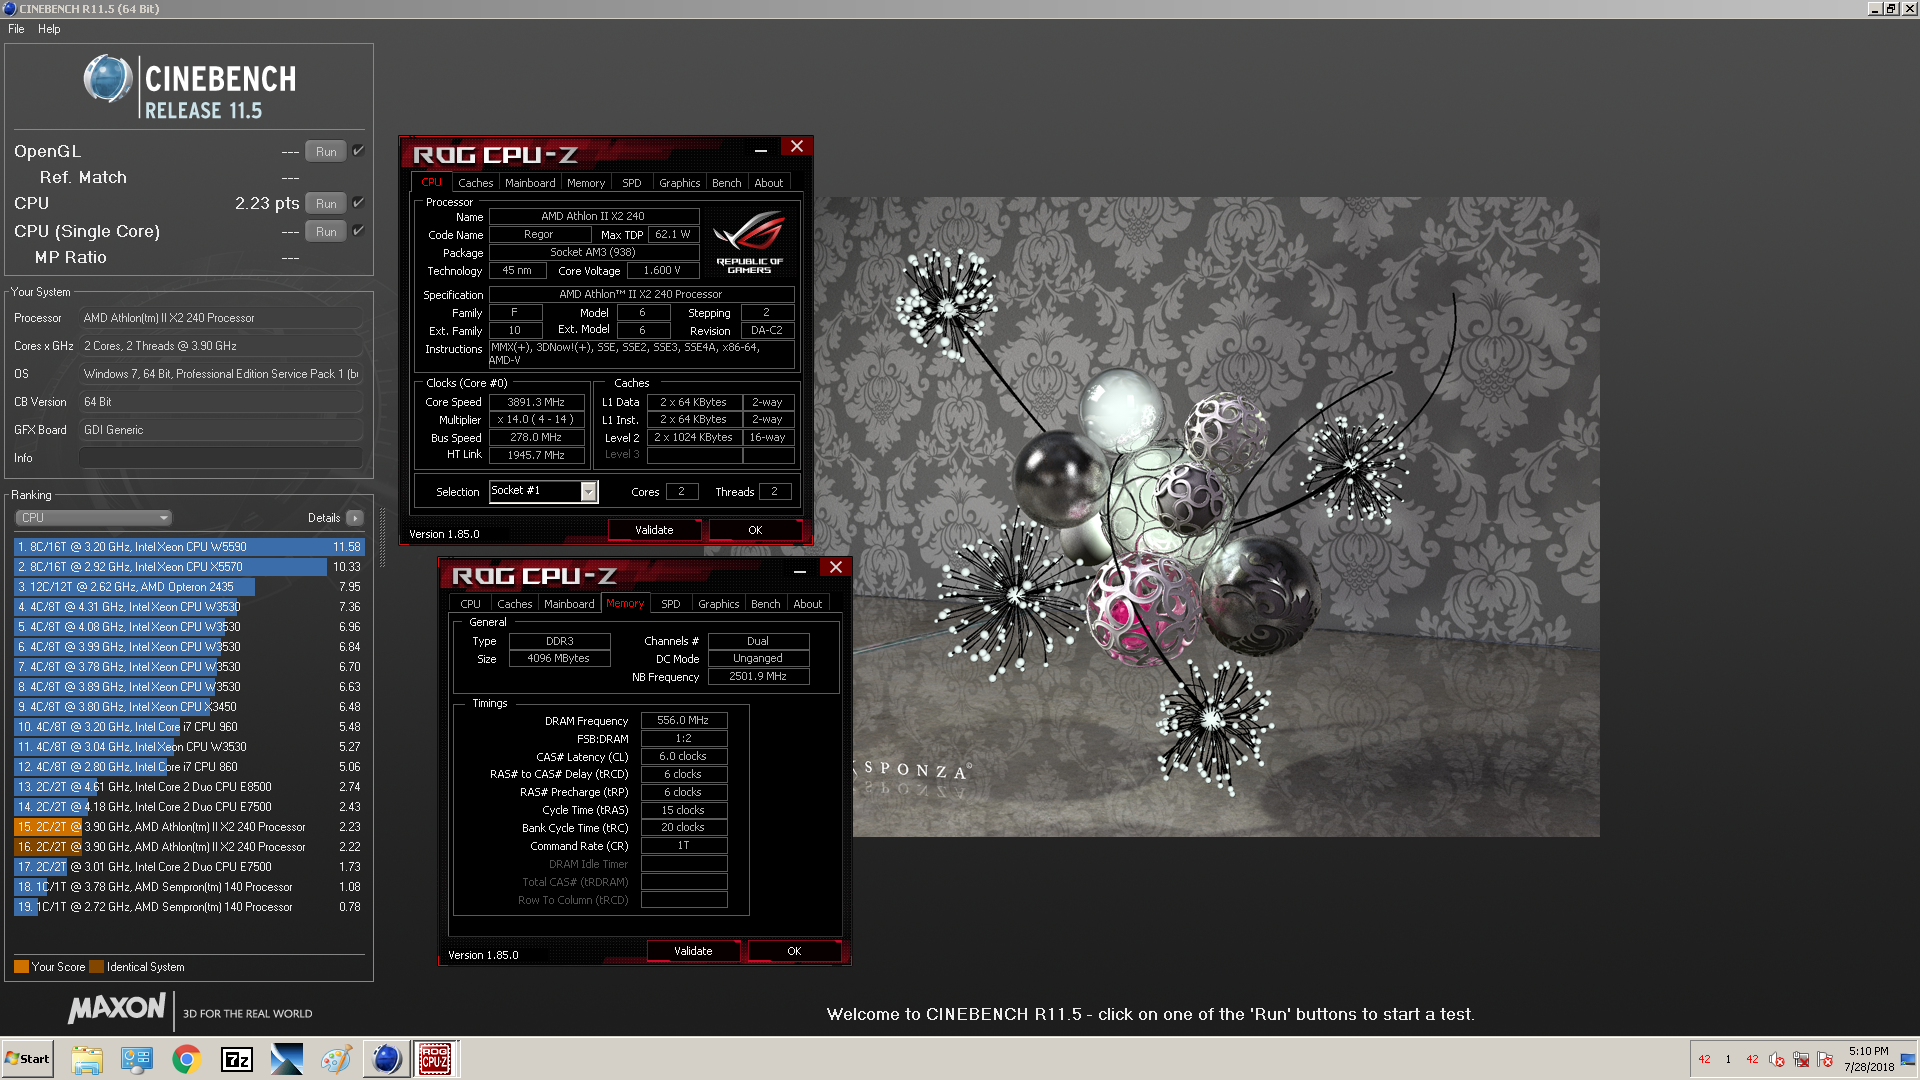The width and height of the screenshot is (1920, 1080).
Task: Click the Show Desktop icon in the tray
Action: coord(1908,1059)
